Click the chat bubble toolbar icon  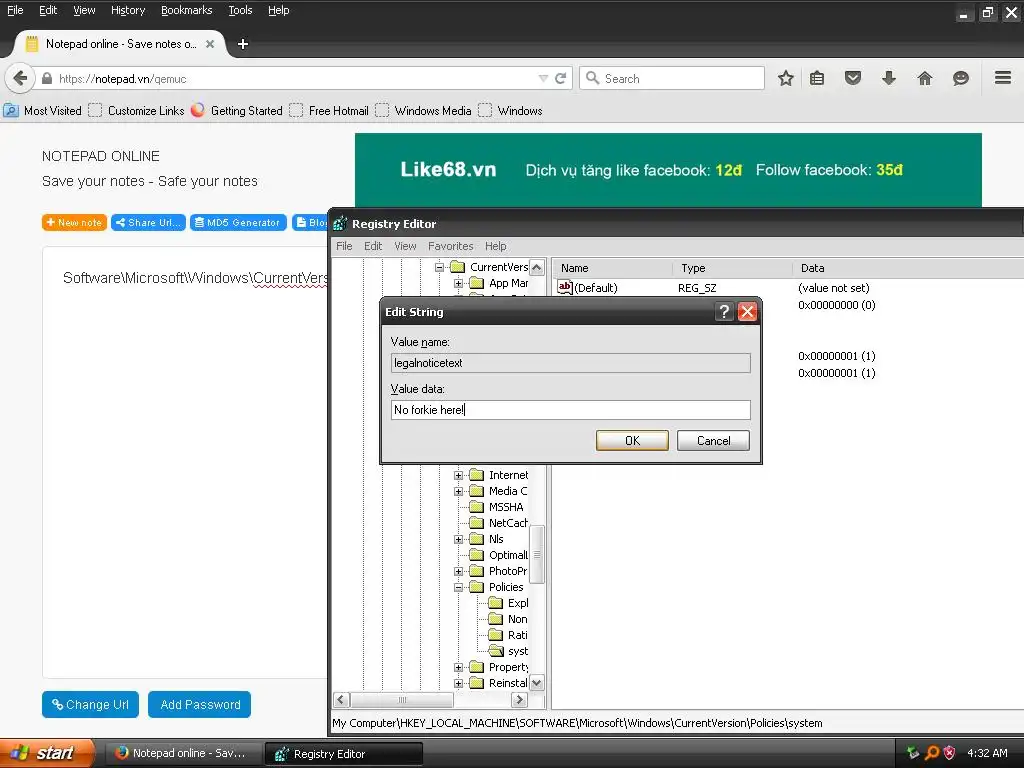961,78
